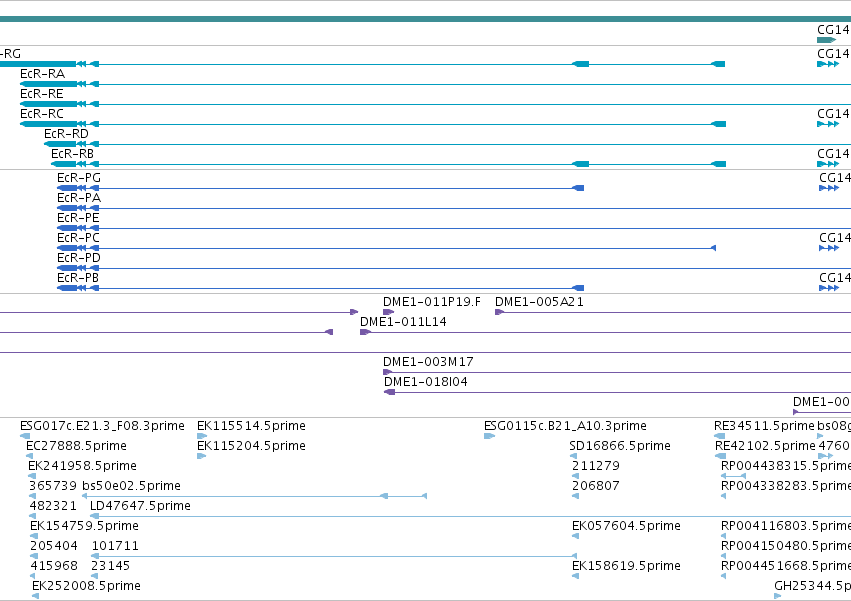851x601 pixels.
Task: Select the 23145 feature label
Action: coord(111,566)
